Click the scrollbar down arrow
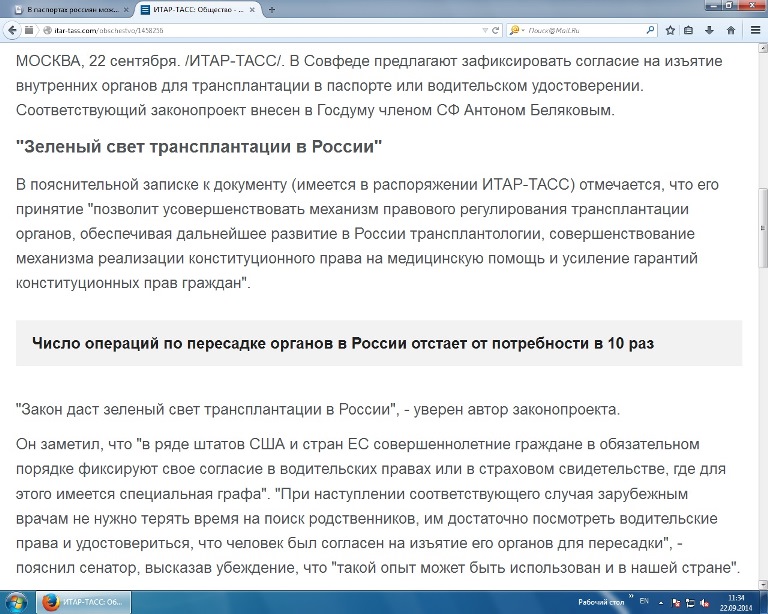Viewport: 768px width, 614px height. 763,584
